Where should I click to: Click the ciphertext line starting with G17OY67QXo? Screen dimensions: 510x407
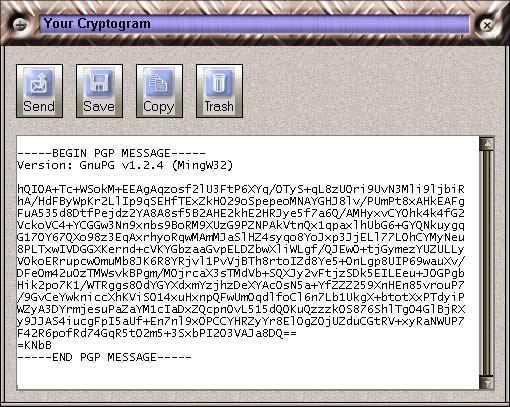click(241, 237)
